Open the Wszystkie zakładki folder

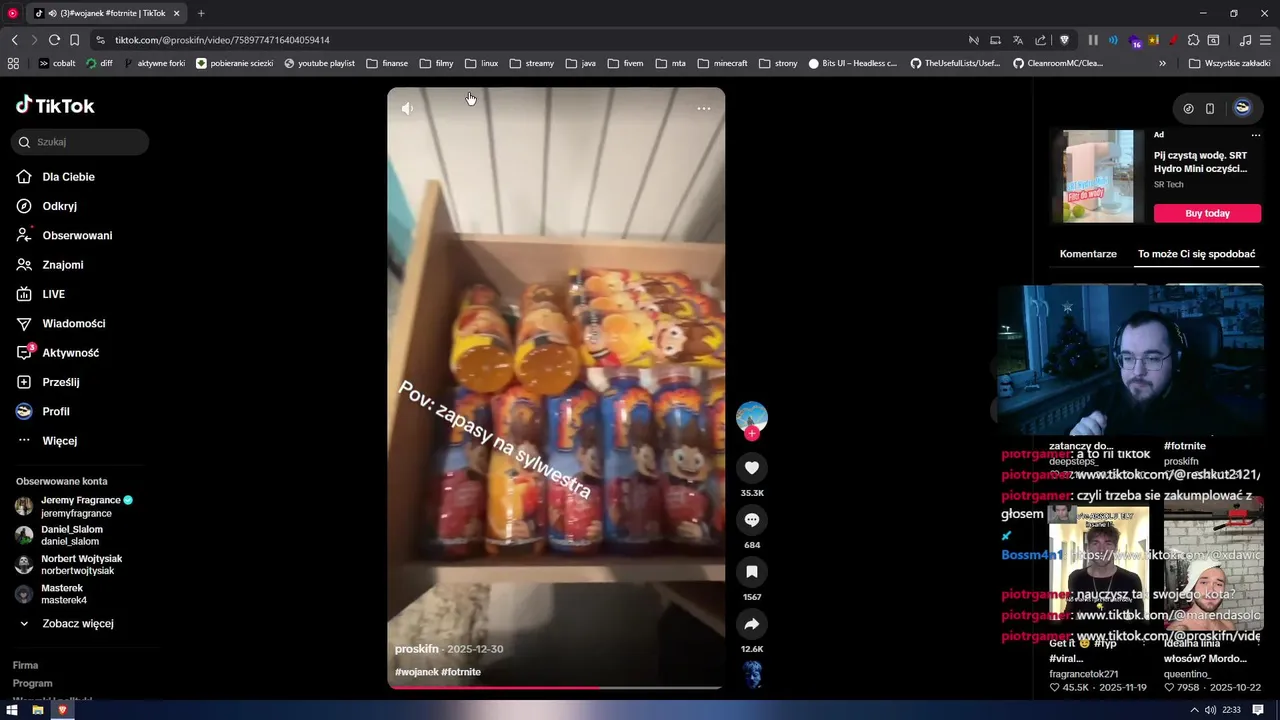[x=1229, y=63]
